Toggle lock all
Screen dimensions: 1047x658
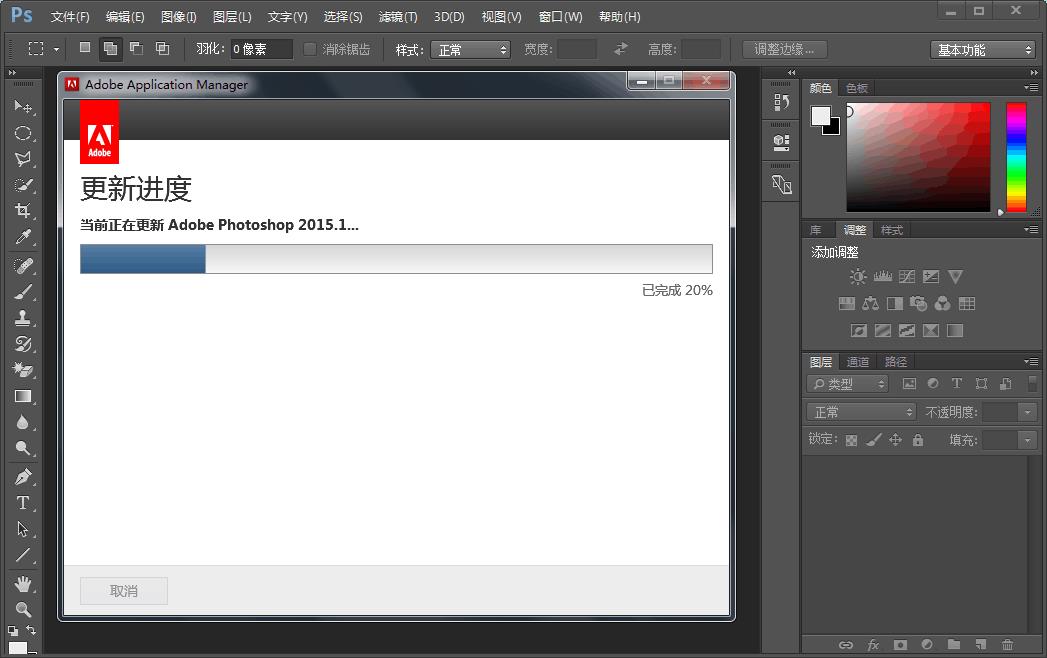918,440
